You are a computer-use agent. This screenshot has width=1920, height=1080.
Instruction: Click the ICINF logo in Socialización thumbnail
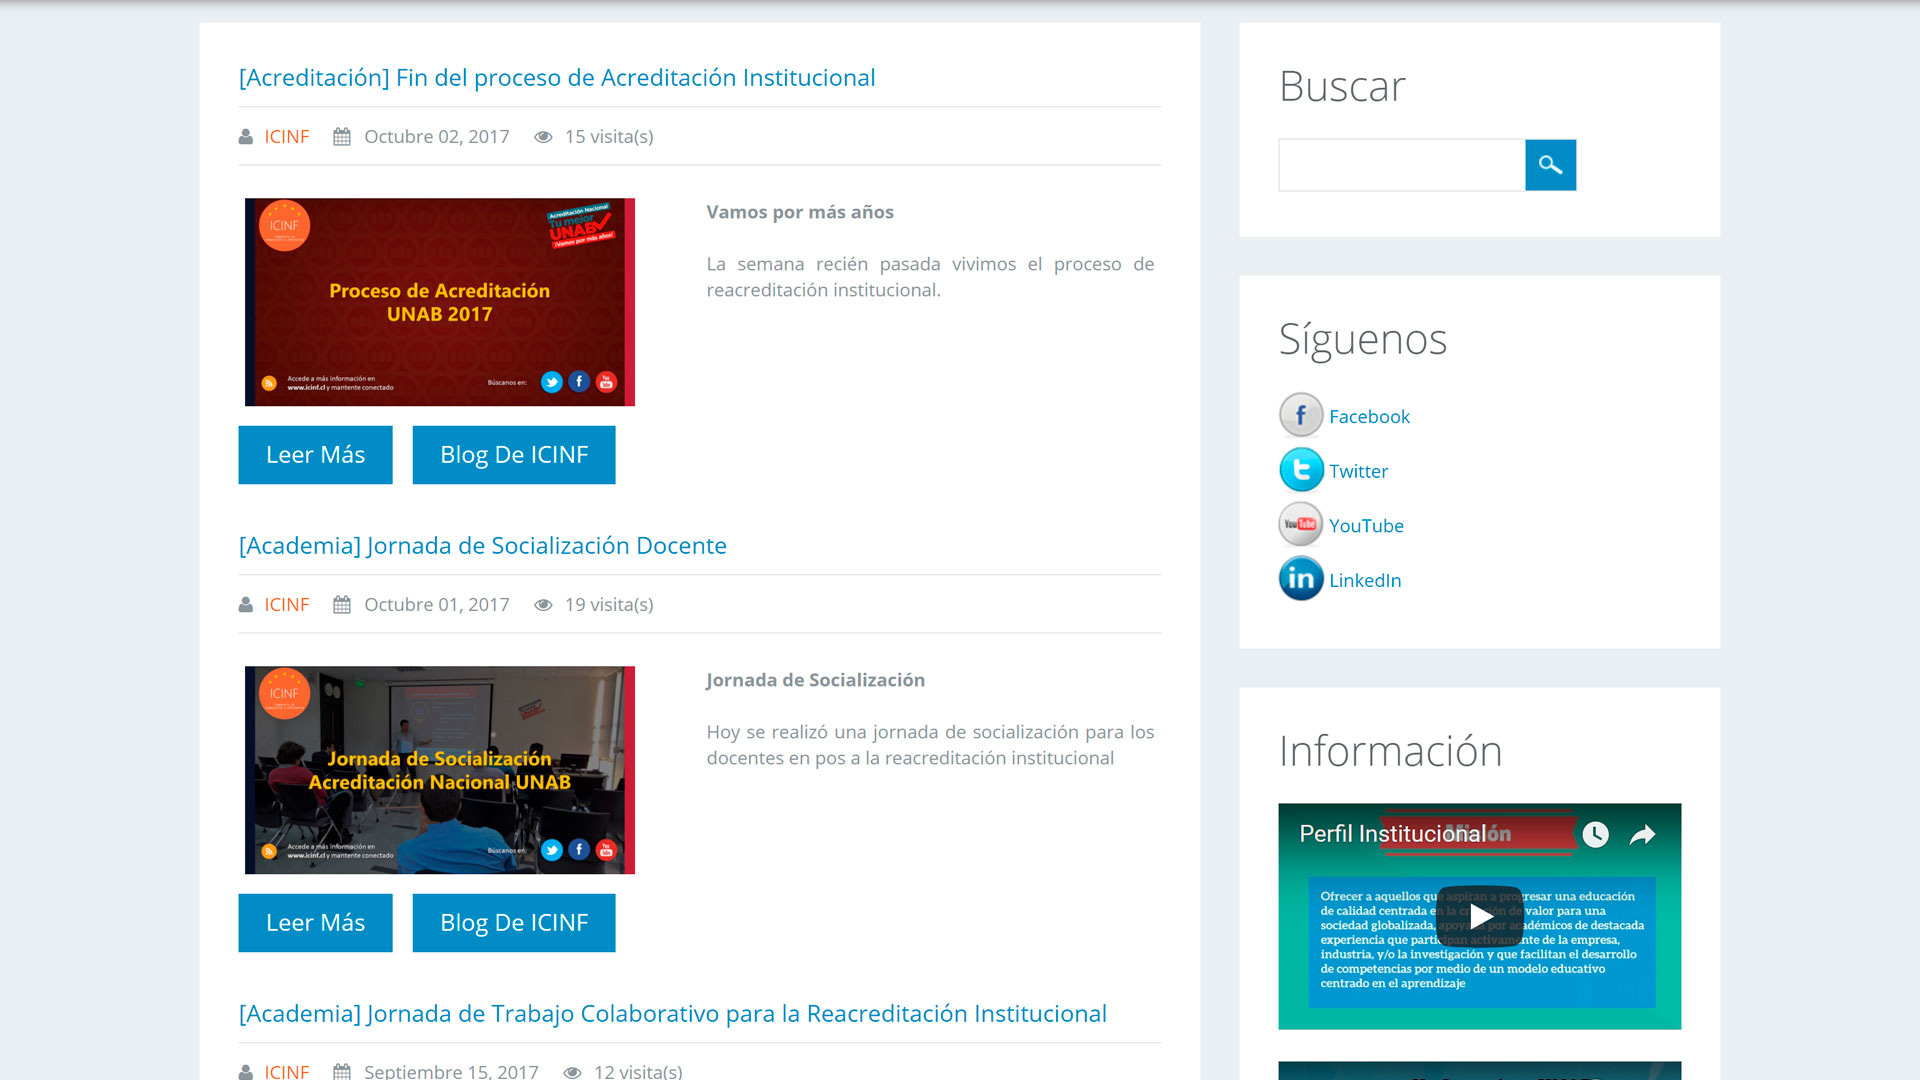pos(284,693)
